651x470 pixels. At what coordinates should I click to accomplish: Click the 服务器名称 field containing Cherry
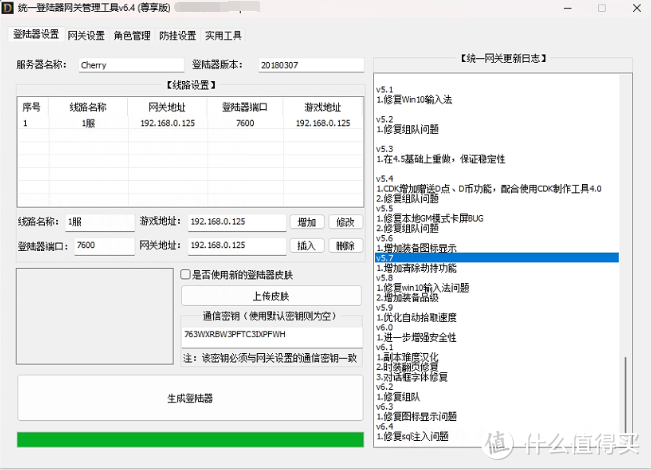click(131, 65)
